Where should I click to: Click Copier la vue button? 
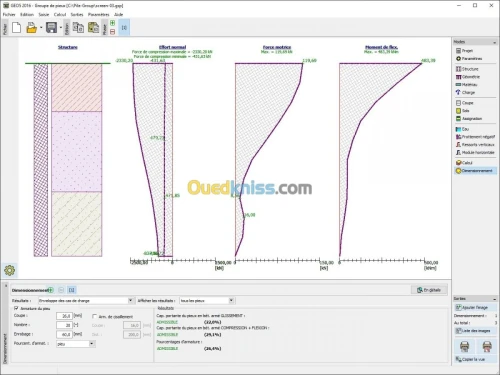(x=476, y=359)
